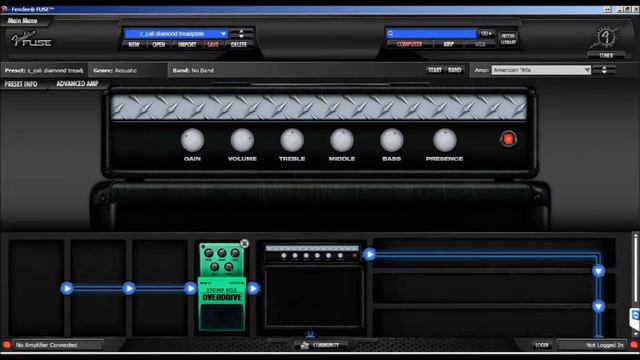The width and height of the screenshot is (640, 360).
Task: Open the PRESET INFO tab
Action: click(21, 84)
